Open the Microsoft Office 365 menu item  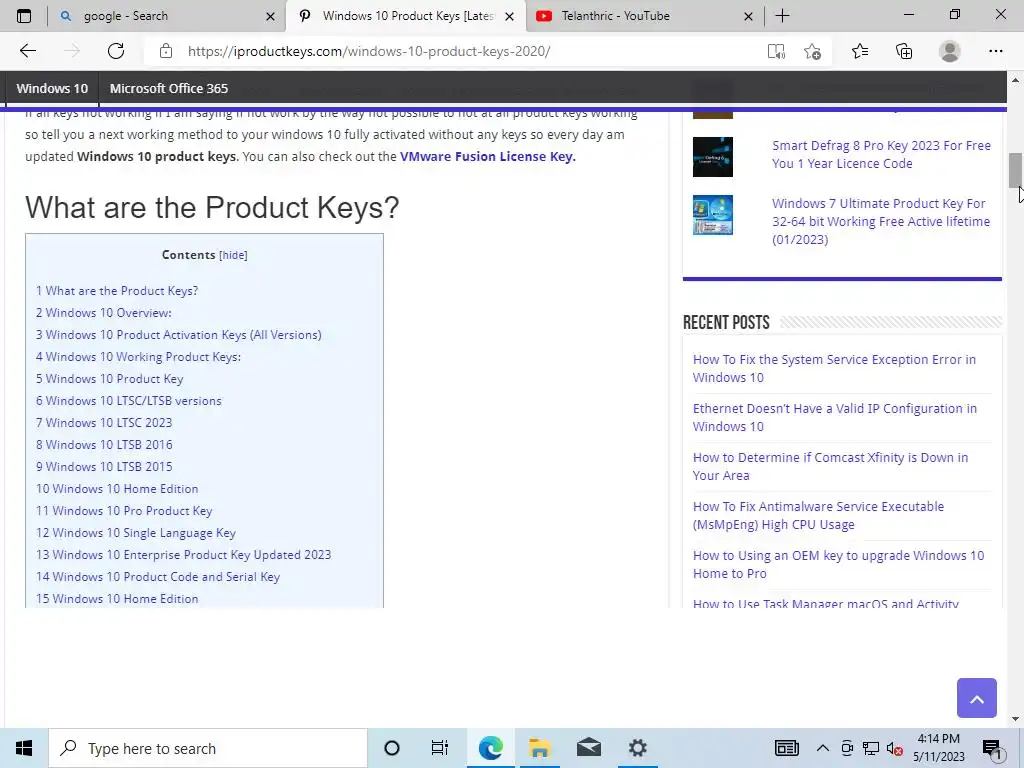pos(168,88)
